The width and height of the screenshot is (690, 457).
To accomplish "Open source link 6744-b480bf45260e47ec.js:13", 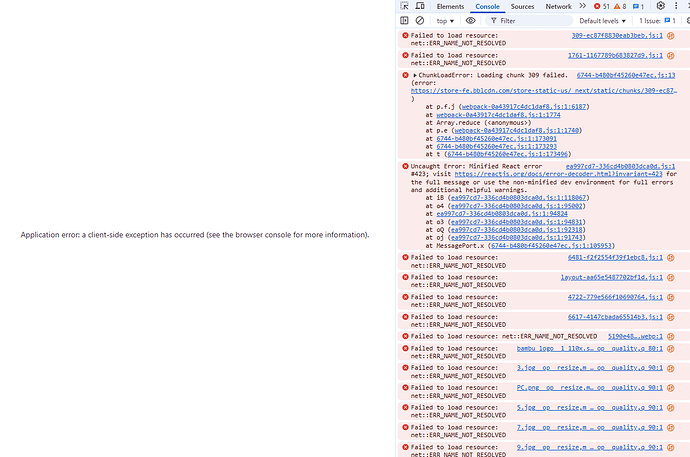I will 626,75.
